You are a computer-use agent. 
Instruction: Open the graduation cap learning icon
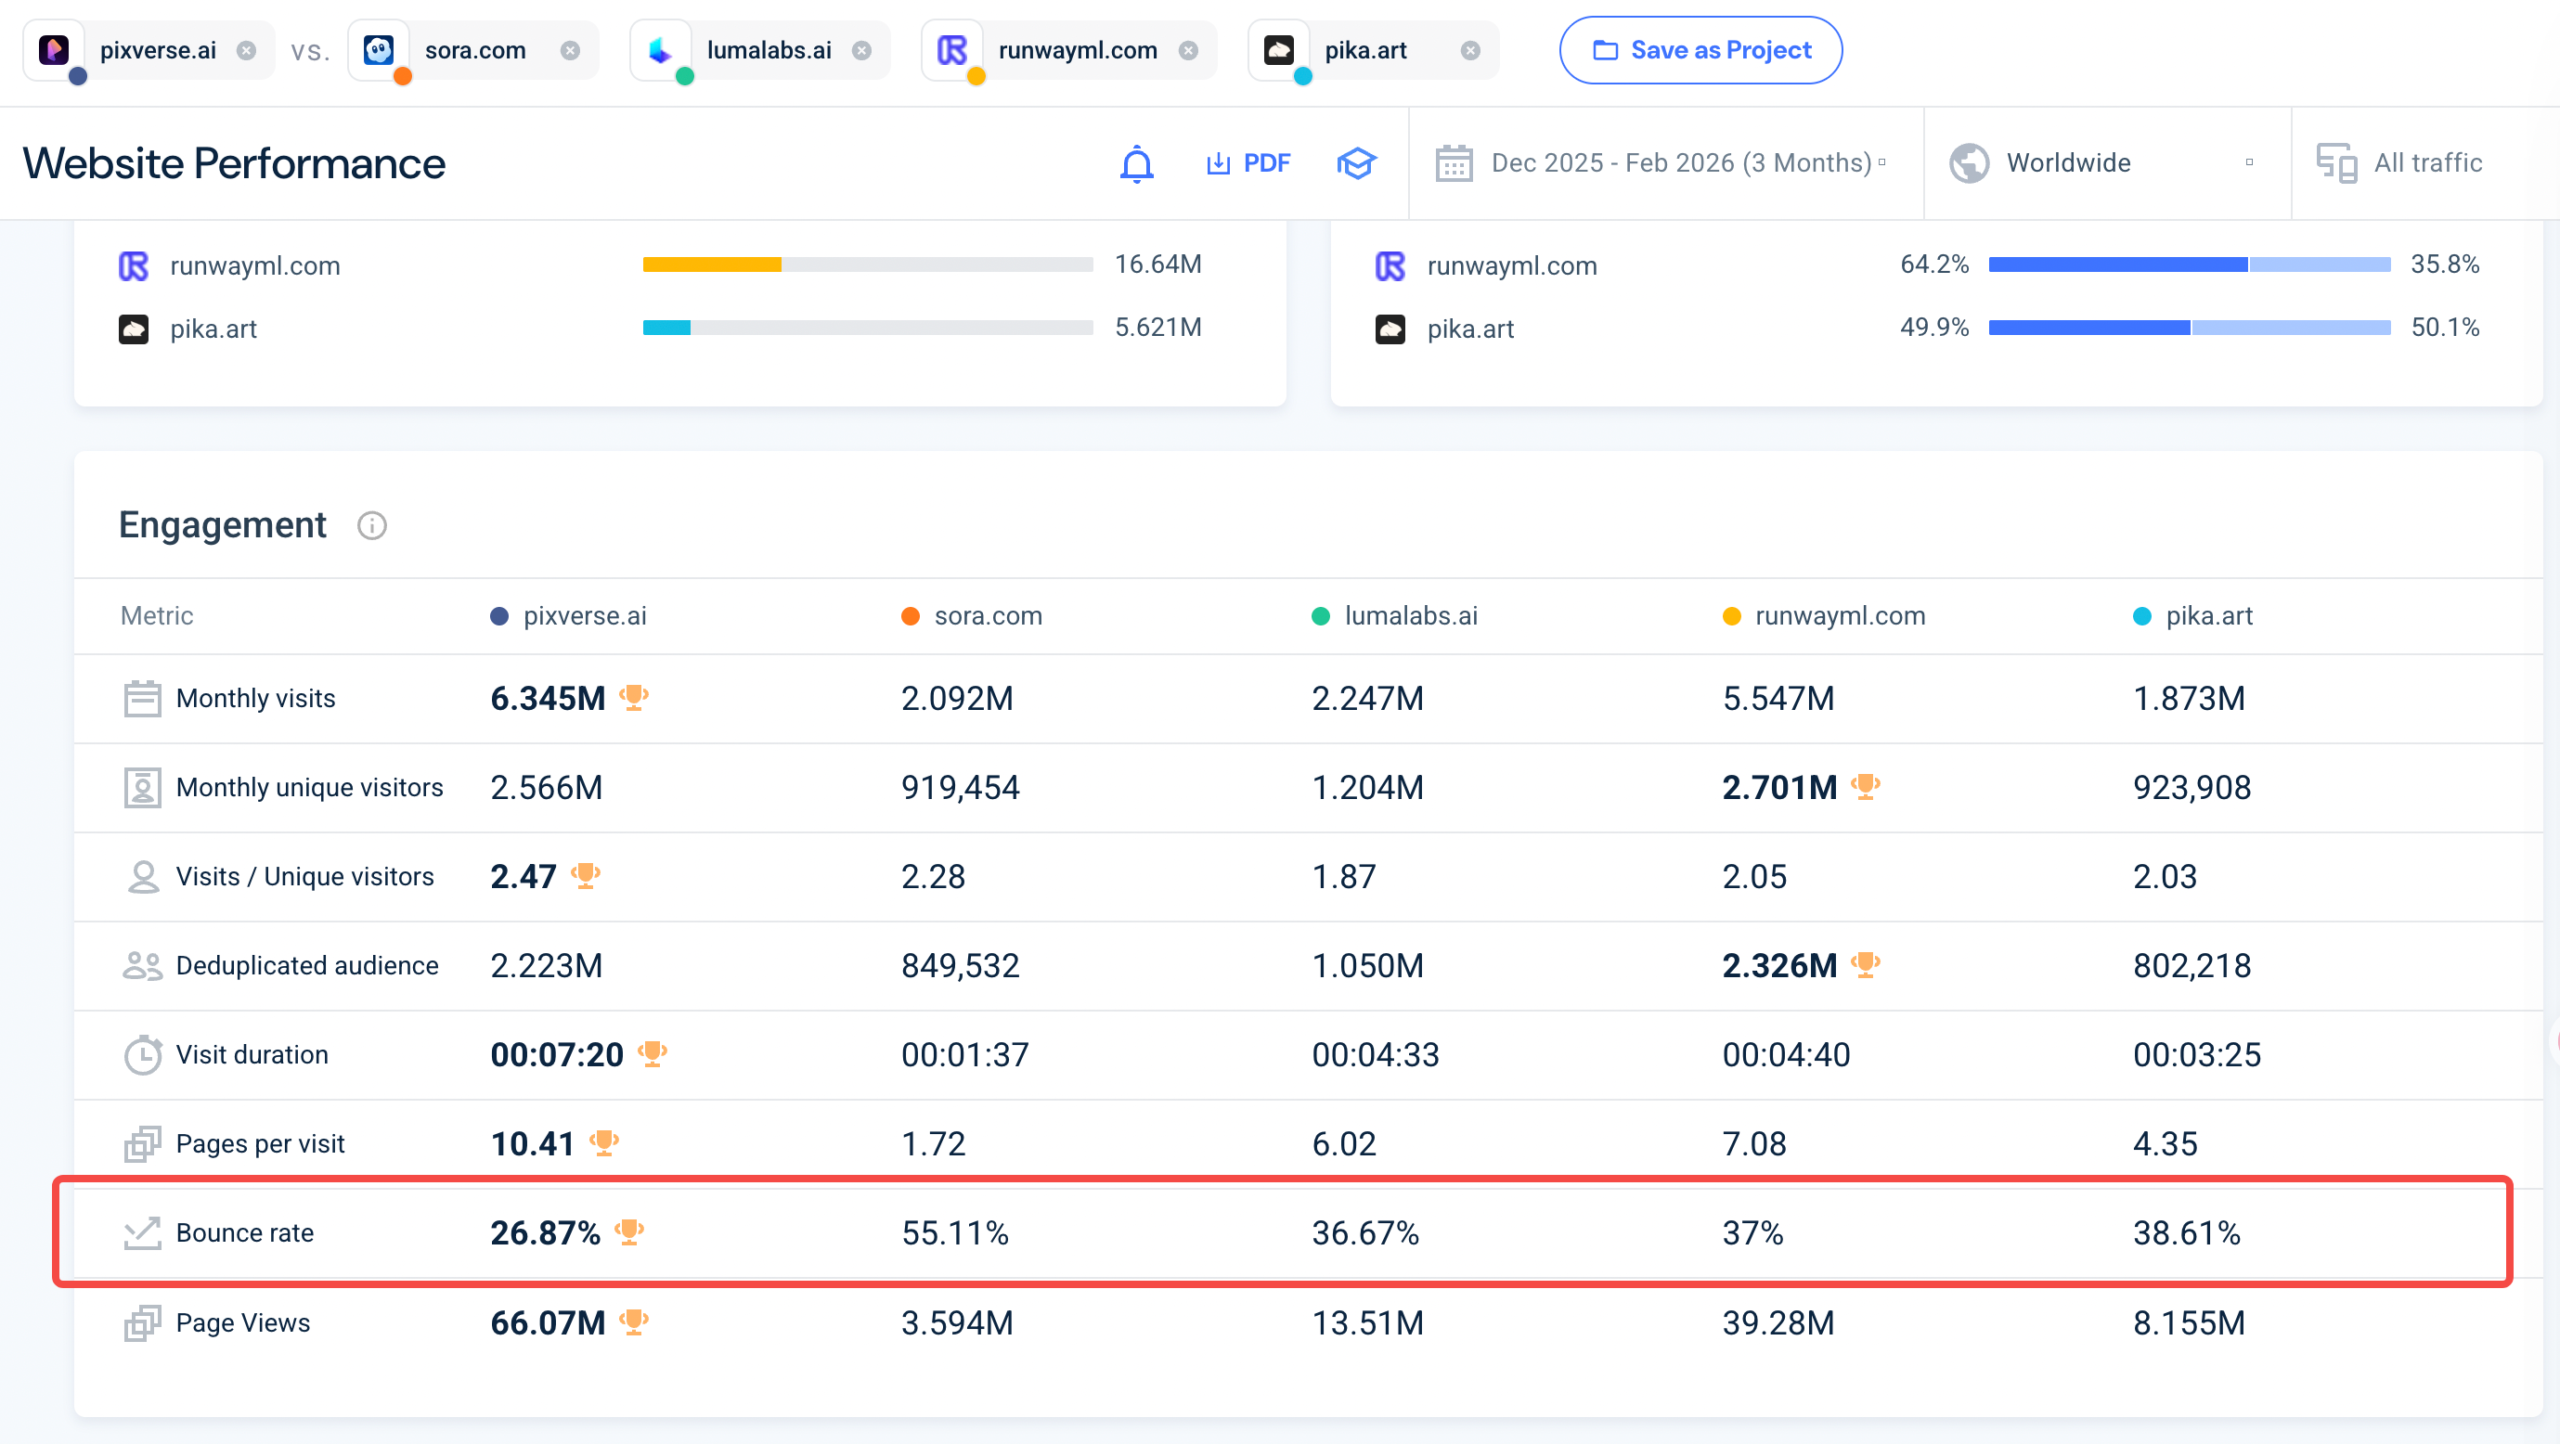tap(1356, 163)
